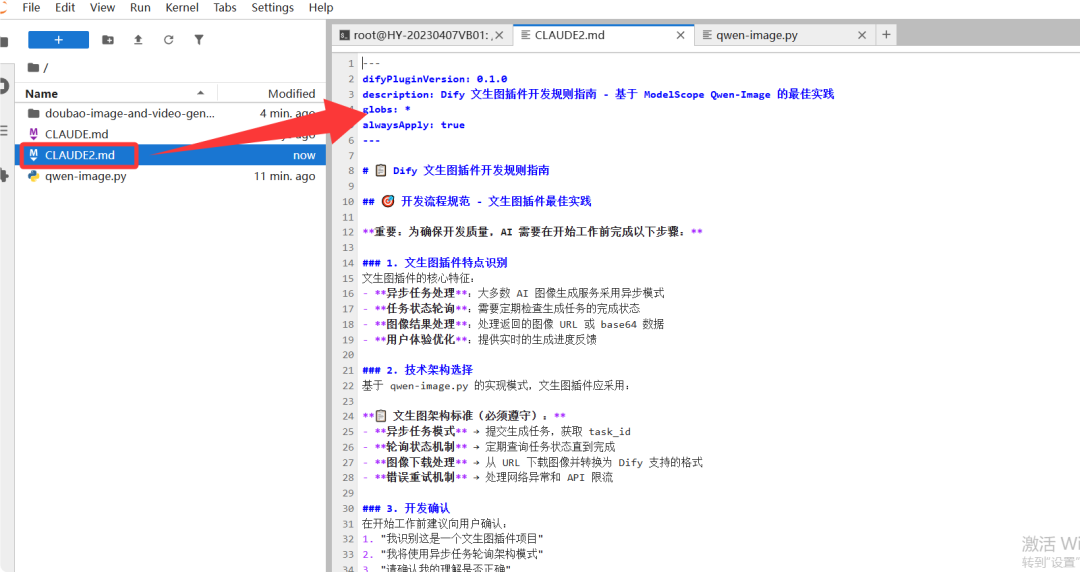Click the '用户体验优化' bullet line
Screen dimensions: 1080x572
coord(479,340)
